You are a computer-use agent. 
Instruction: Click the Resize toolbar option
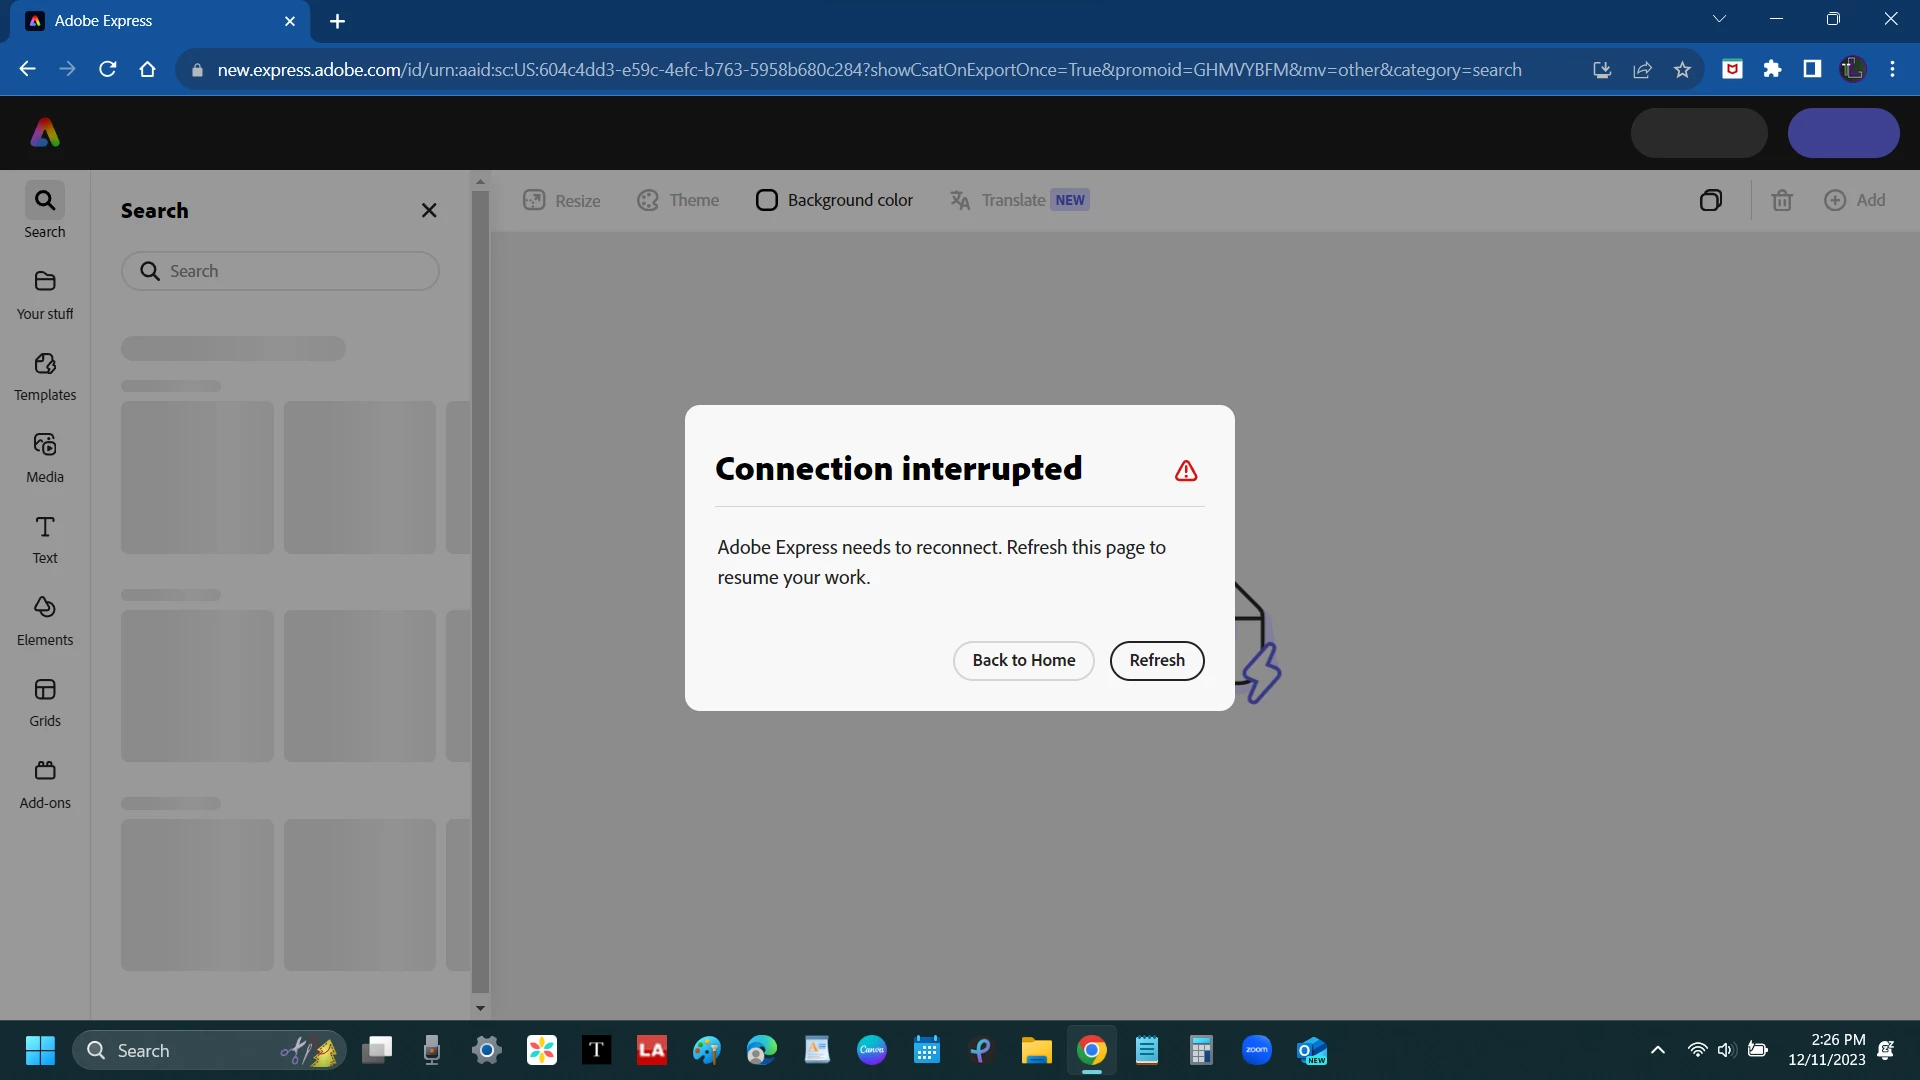[x=562, y=200]
